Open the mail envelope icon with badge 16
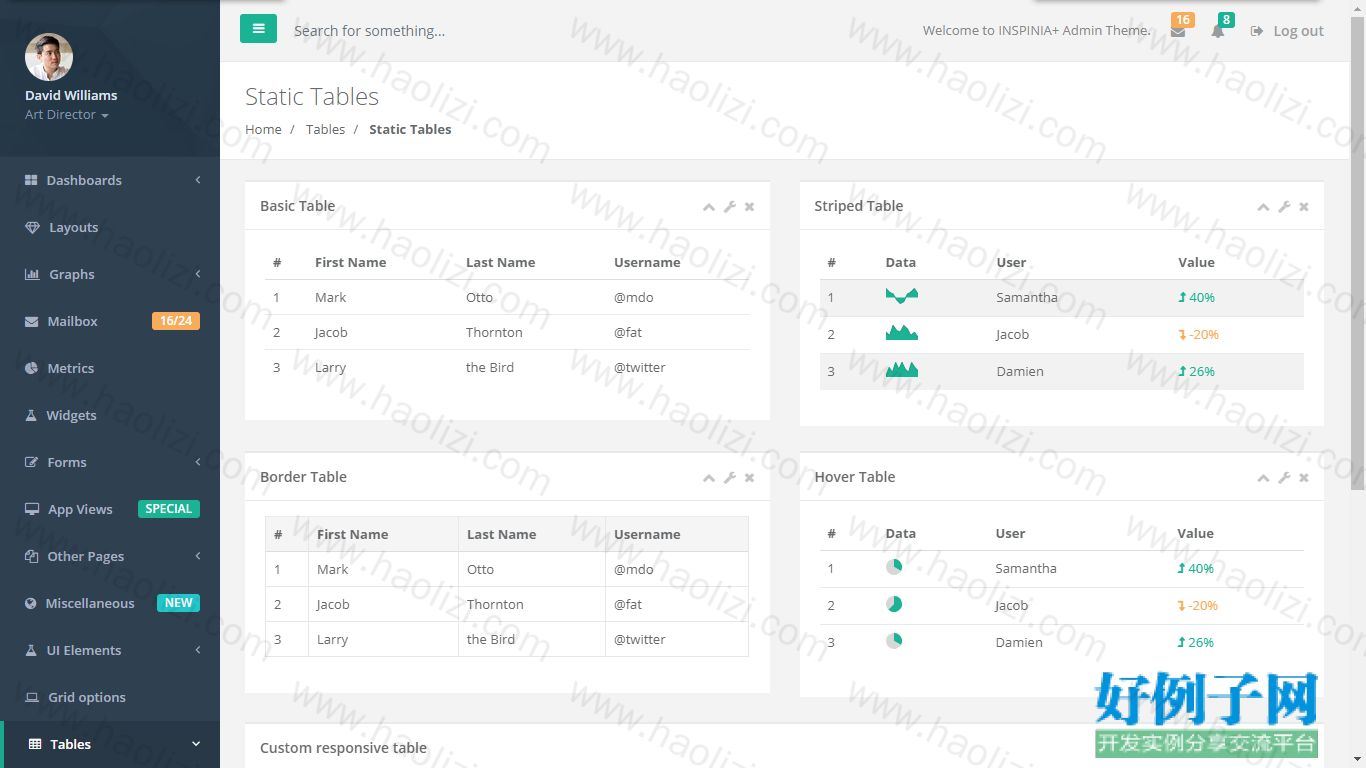 1179,31
